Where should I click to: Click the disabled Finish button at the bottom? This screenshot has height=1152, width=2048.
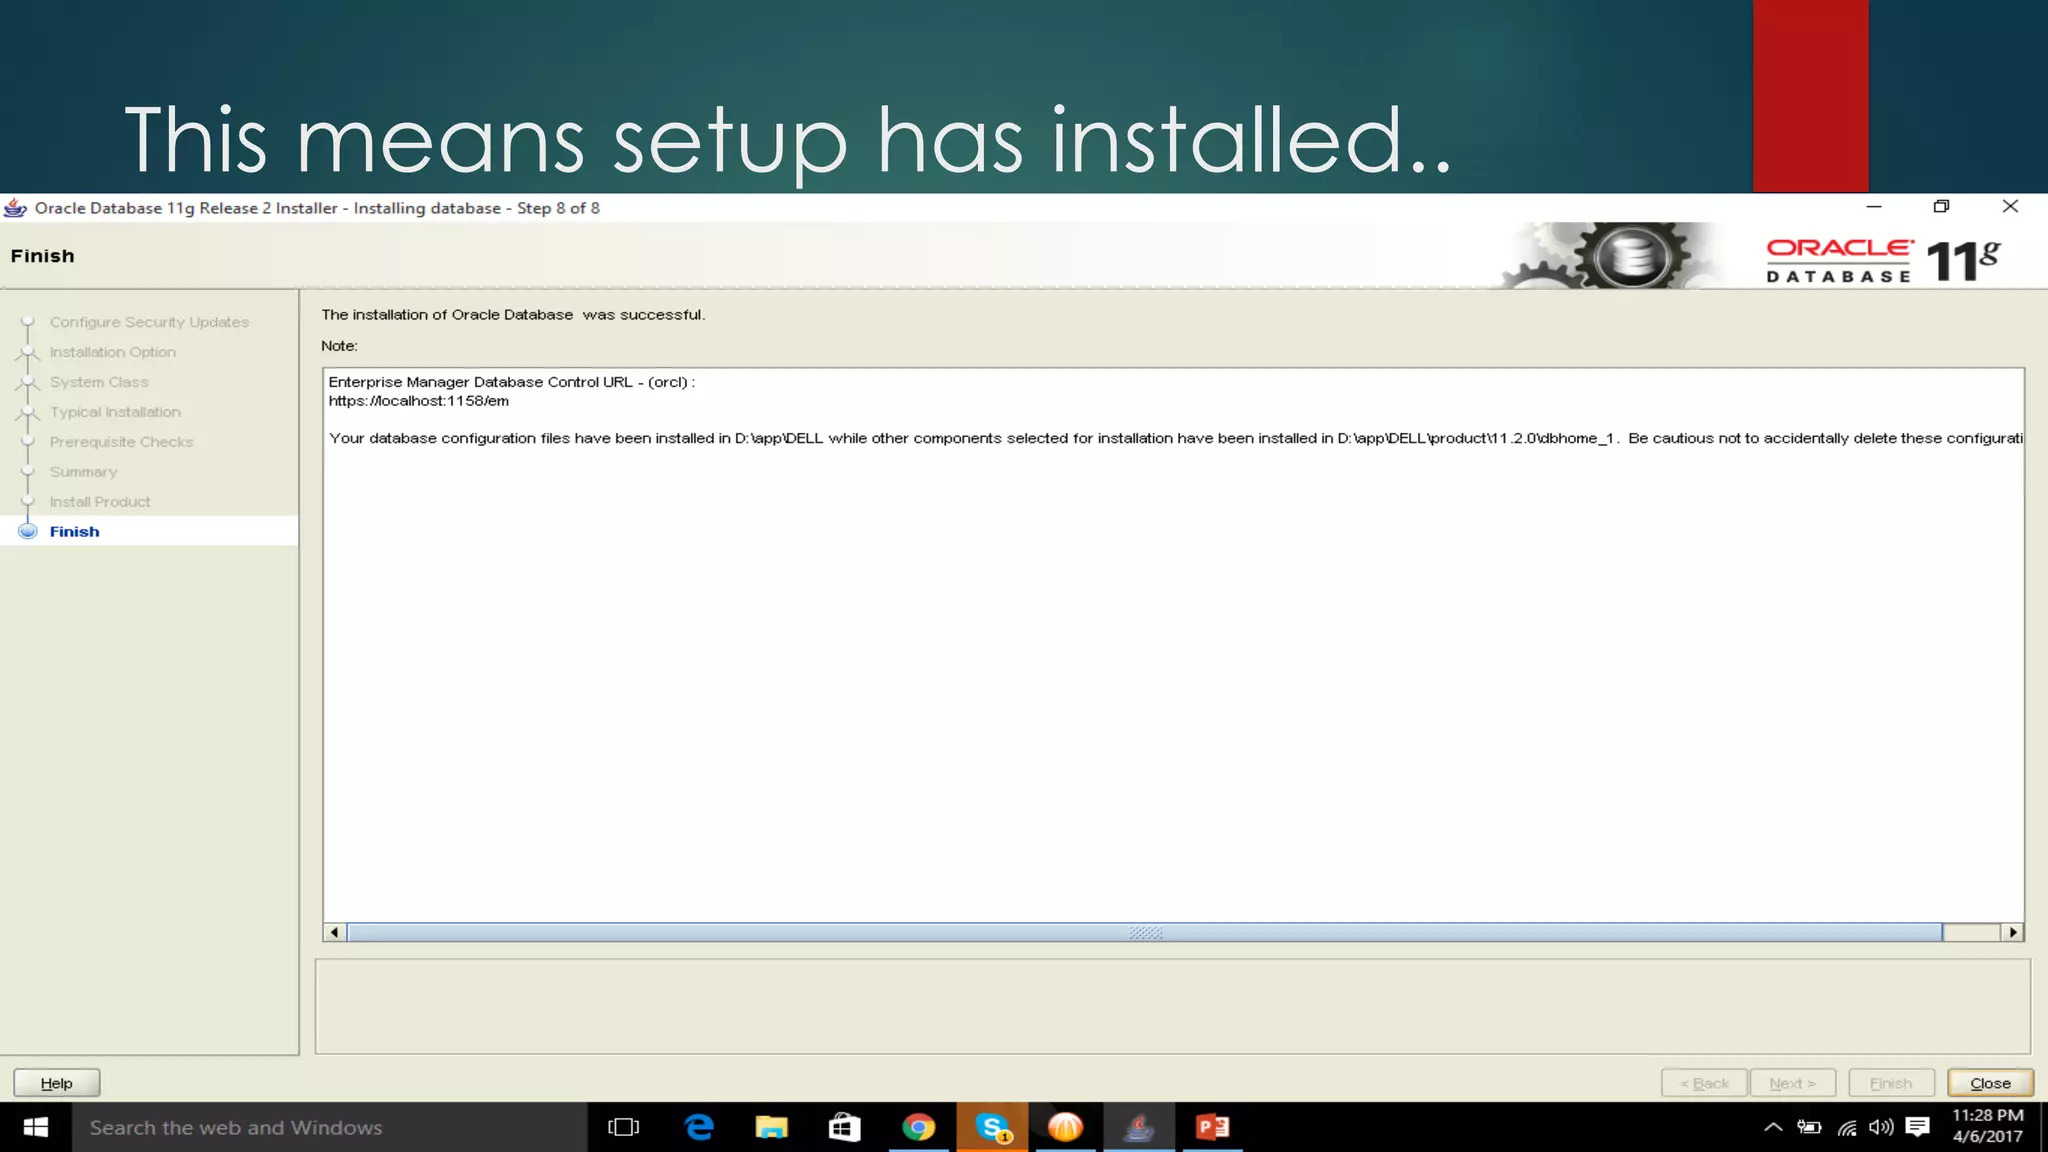point(1891,1083)
